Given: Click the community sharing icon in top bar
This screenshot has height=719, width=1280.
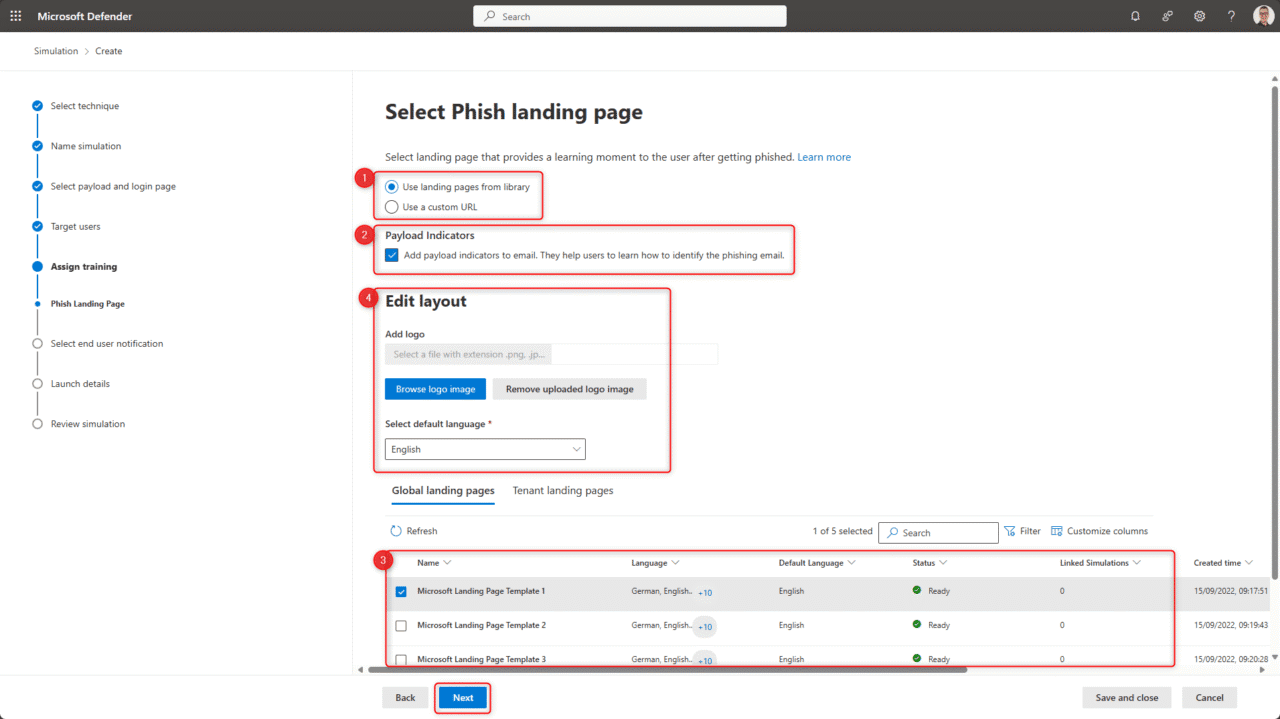Looking at the screenshot, I should pos(1167,16).
